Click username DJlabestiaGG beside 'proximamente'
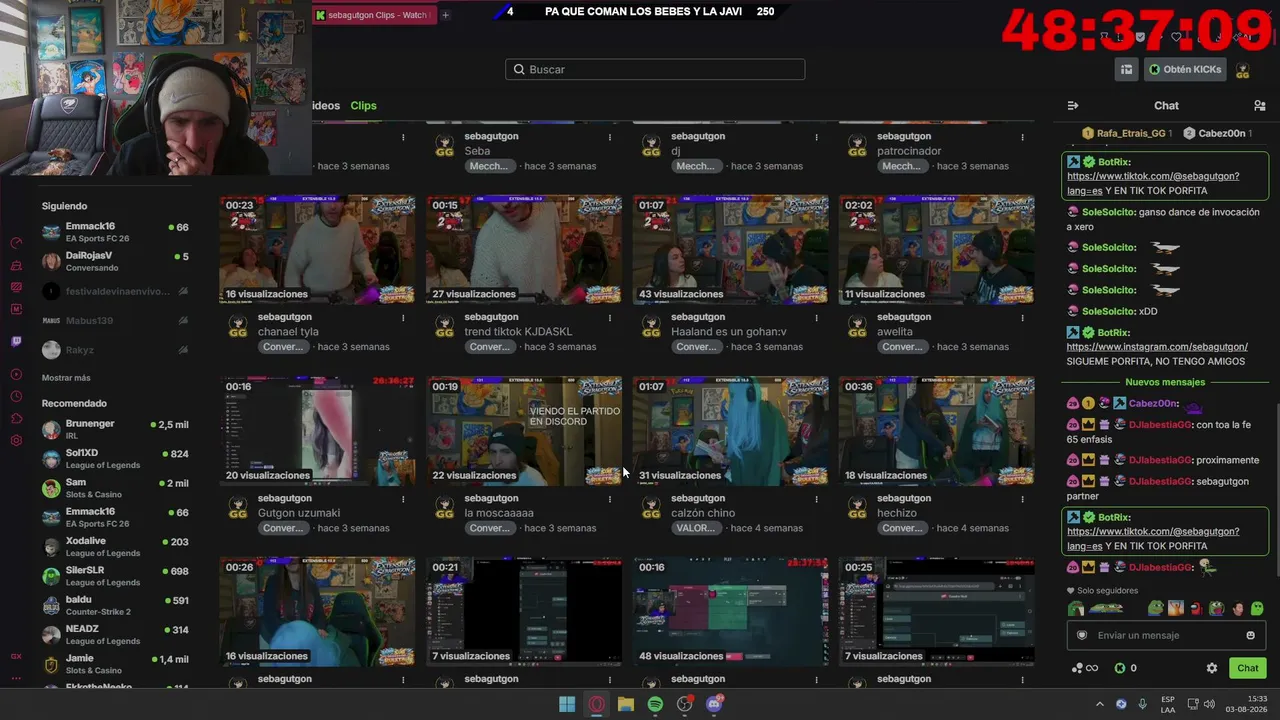Screen dimensions: 1280x720 click(x=1160, y=460)
